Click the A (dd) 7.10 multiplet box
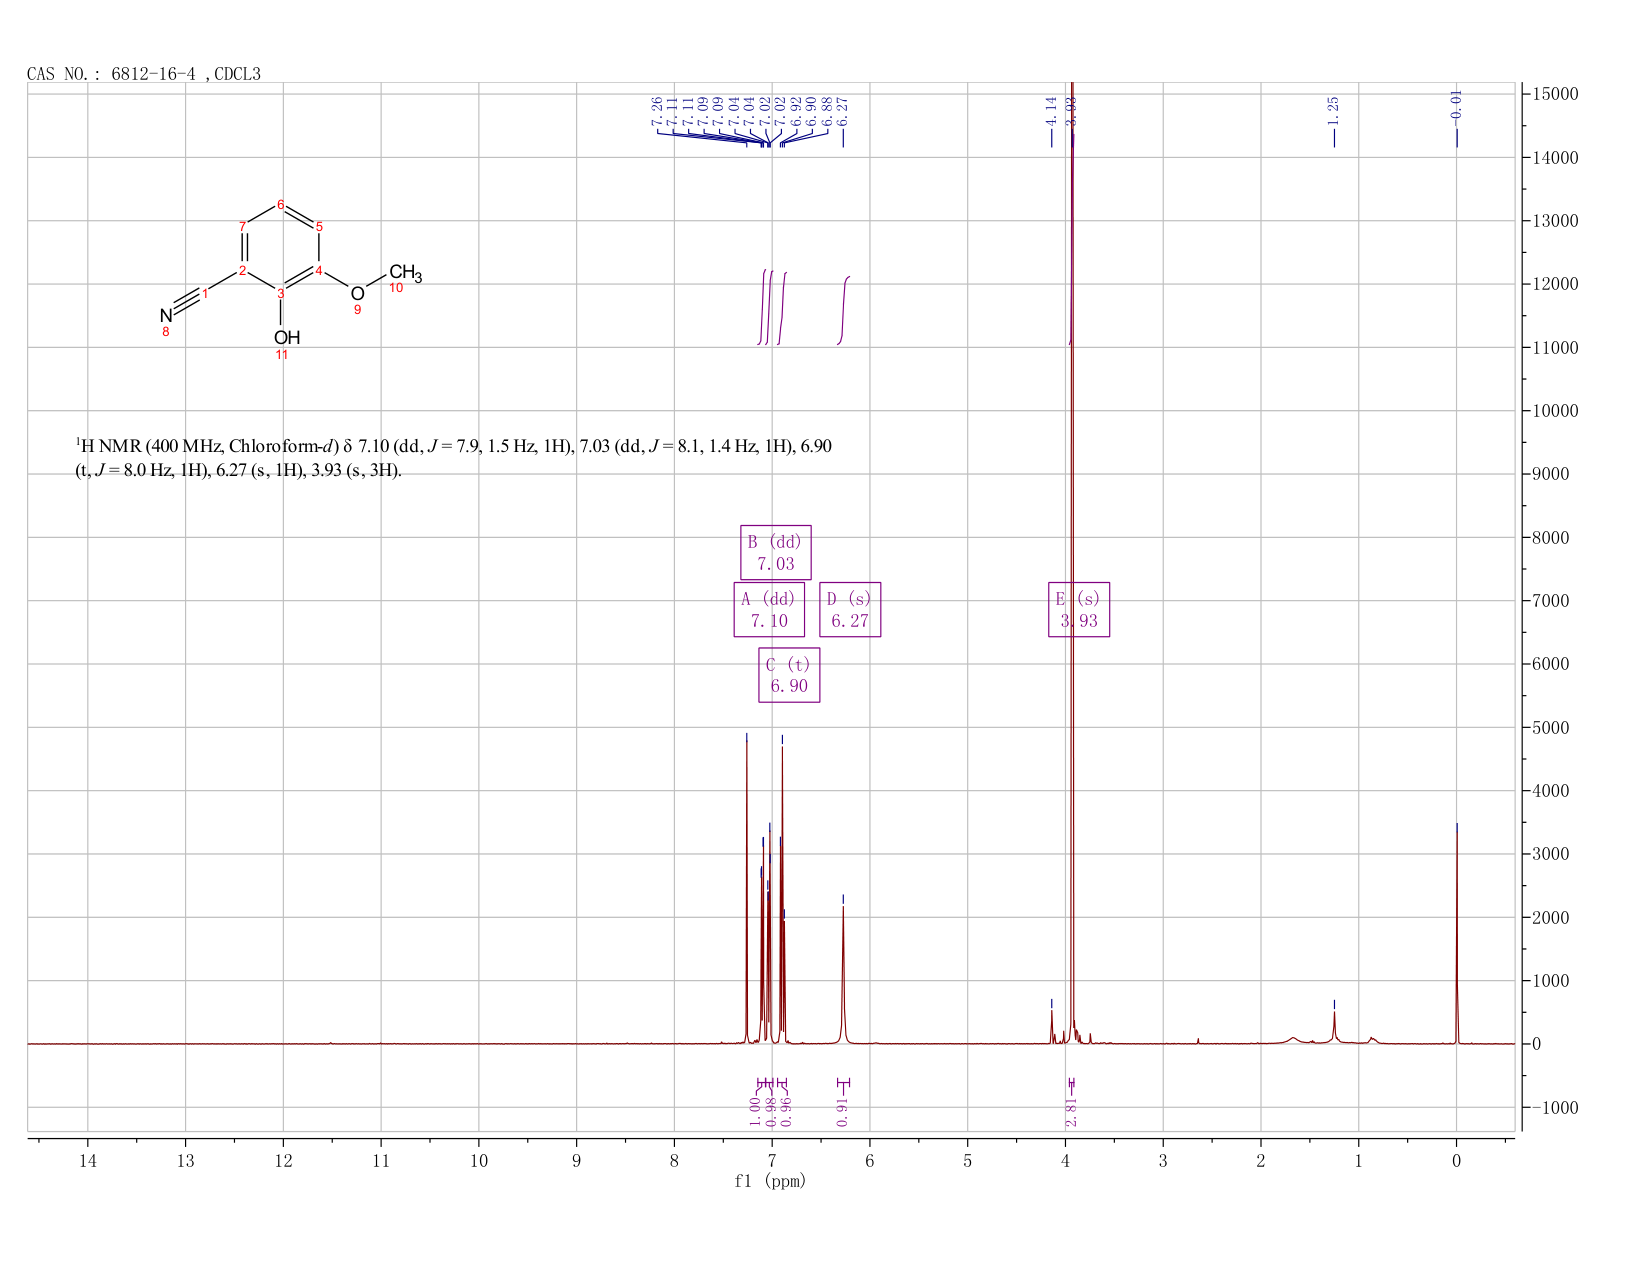The height and width of the screenshot is (1275, 1650). 769,609
